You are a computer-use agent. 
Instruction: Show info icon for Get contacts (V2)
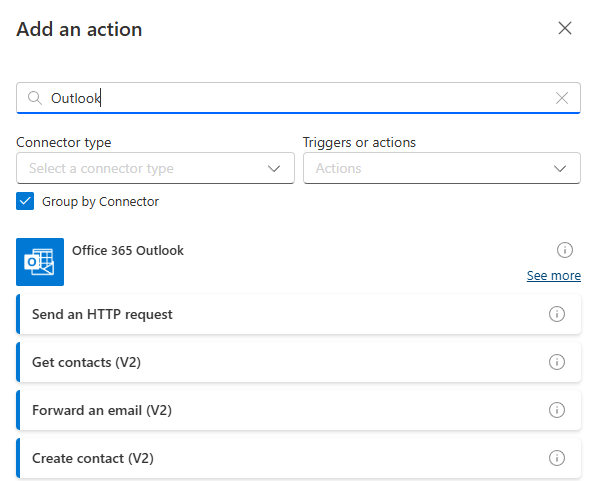click(x=557, y=362)
